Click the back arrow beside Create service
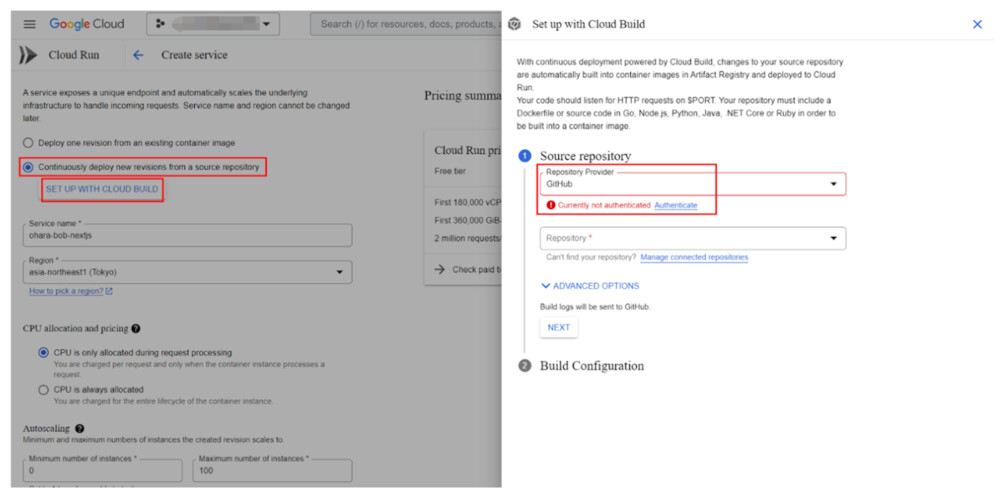This screenshot has width=1000, height=495. coord(138,55)
